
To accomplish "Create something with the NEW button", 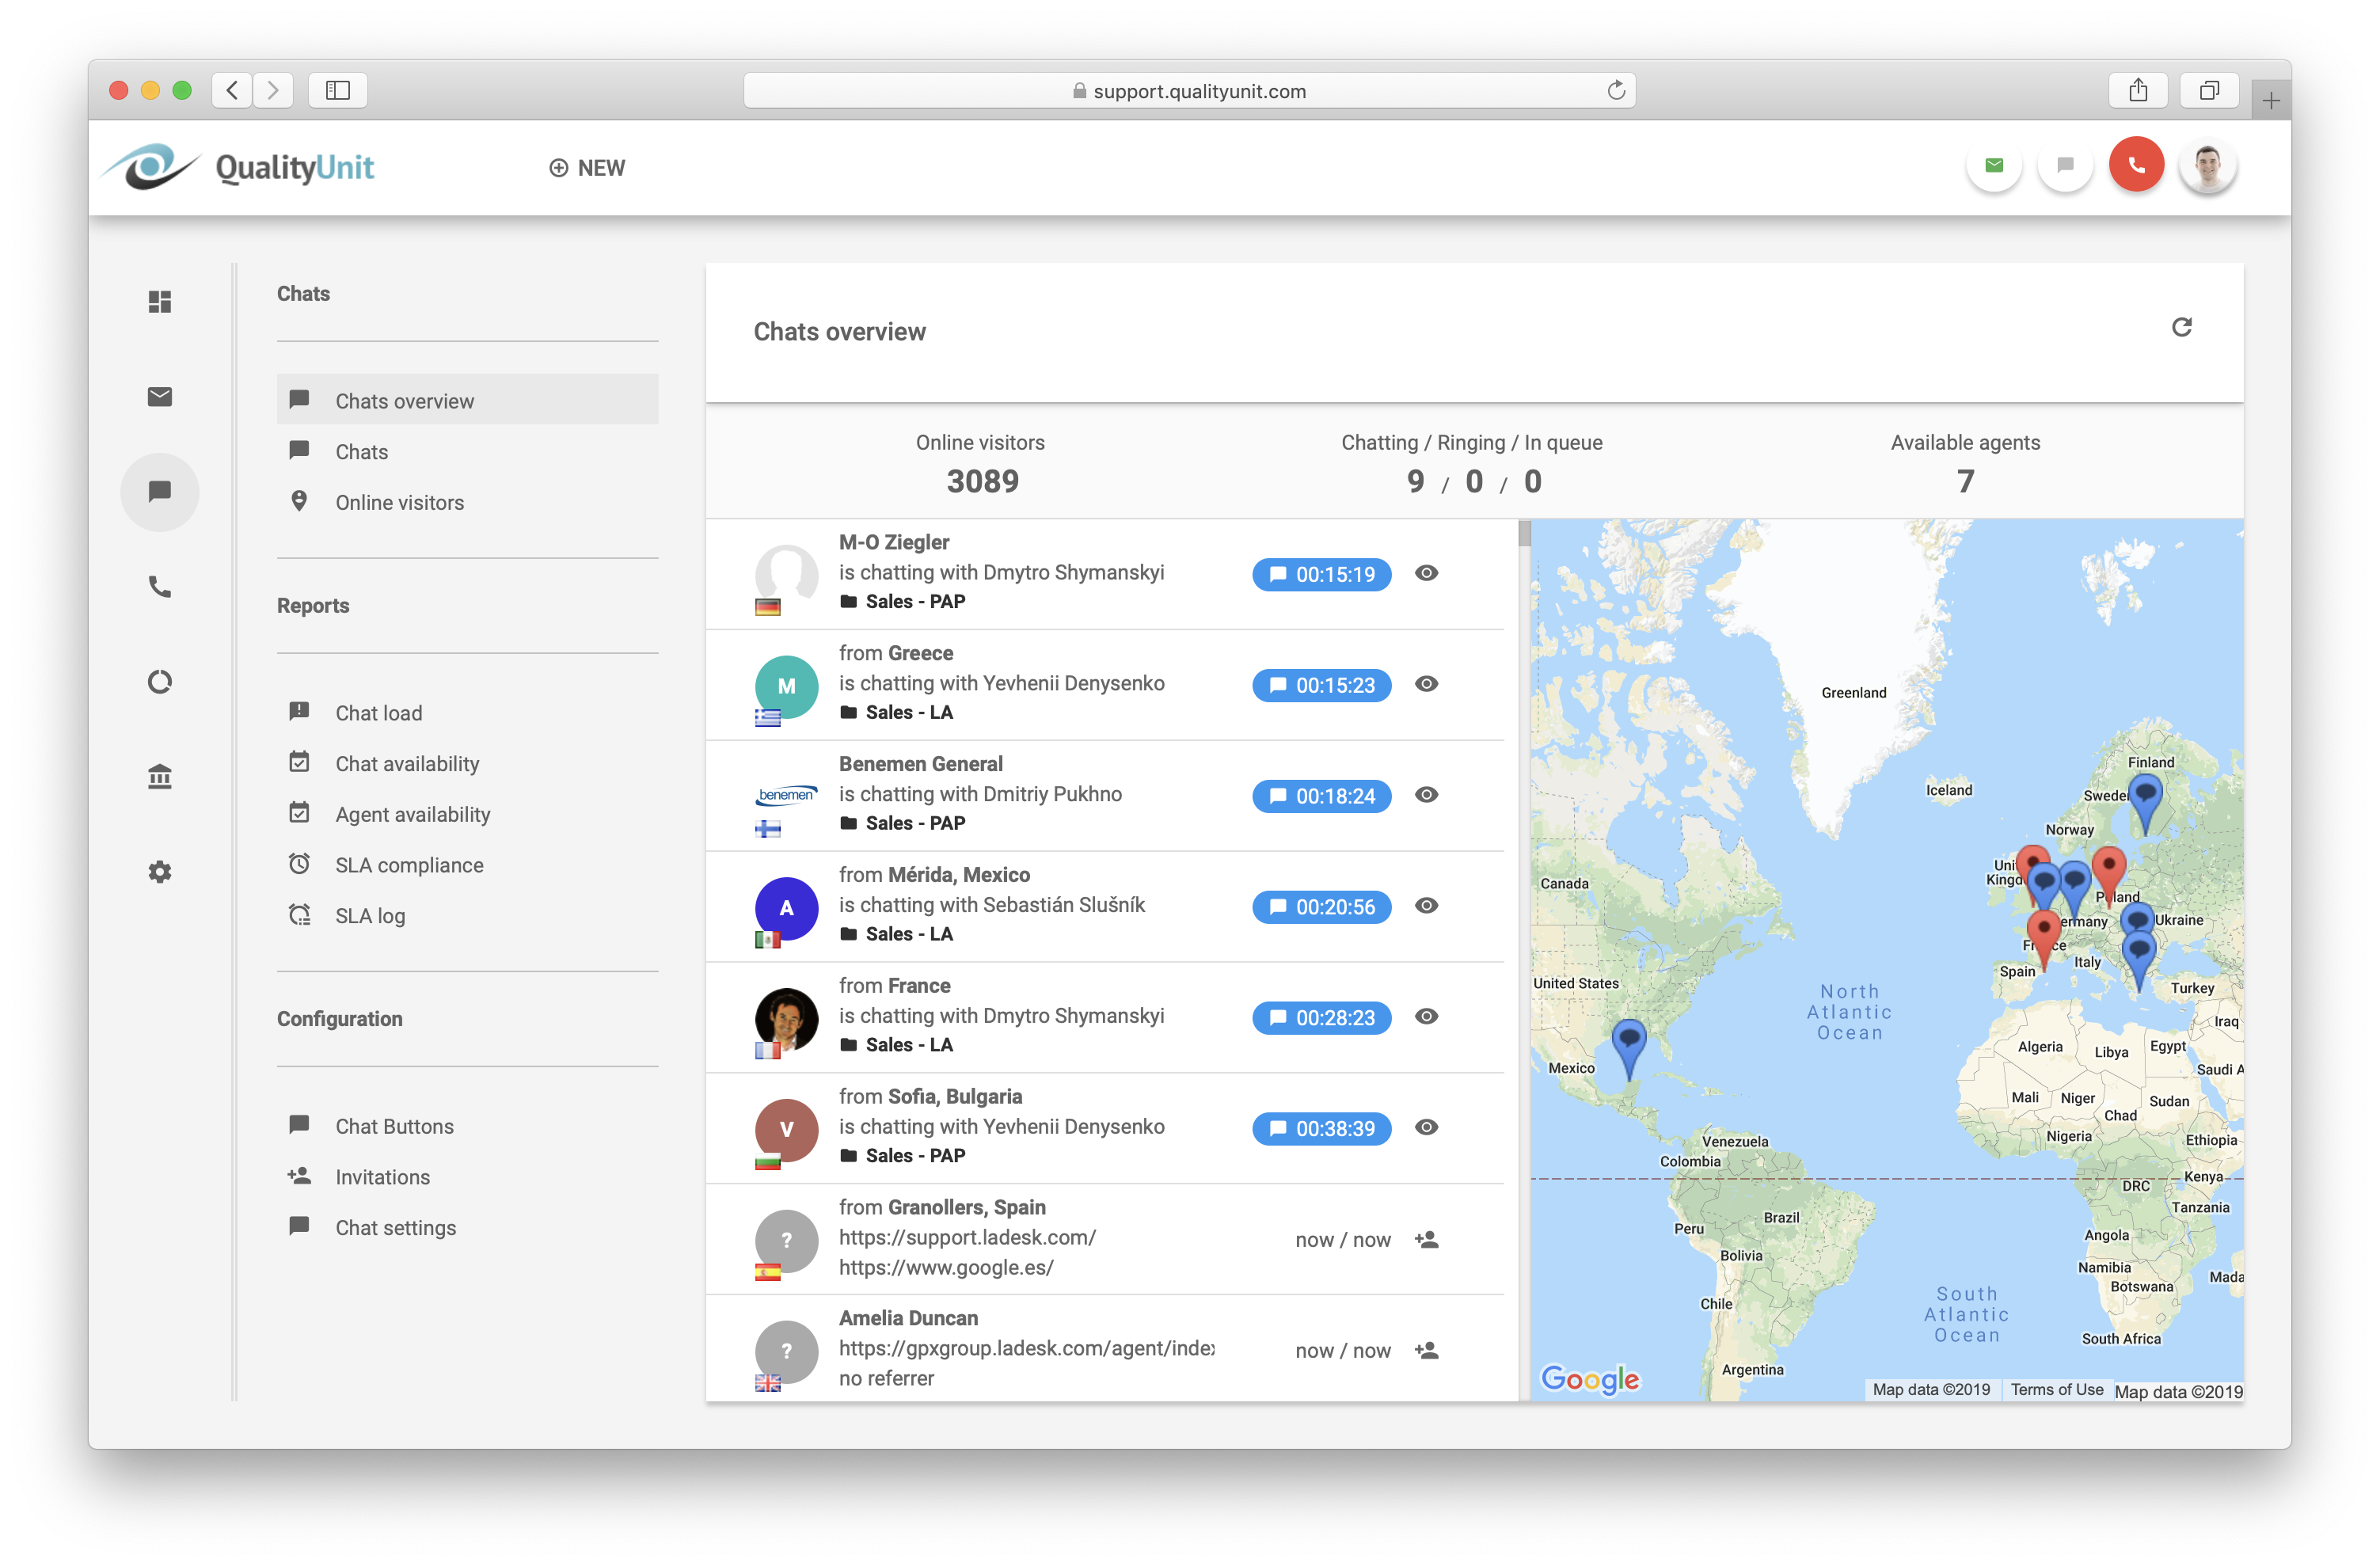I will (x=587, y=167).
